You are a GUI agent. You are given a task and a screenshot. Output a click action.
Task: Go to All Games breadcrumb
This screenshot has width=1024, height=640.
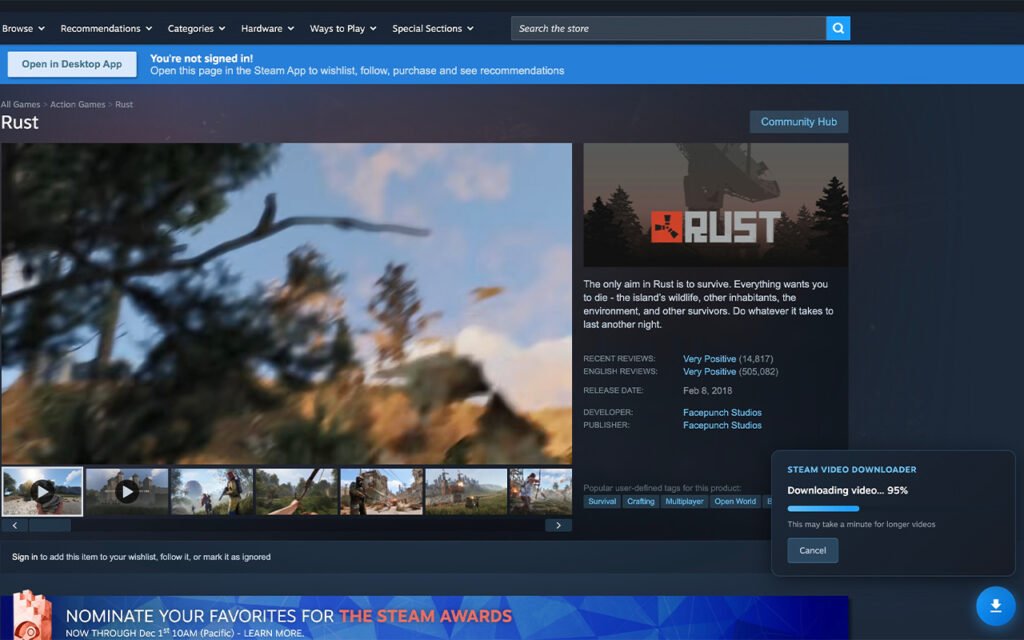(20, 104)
